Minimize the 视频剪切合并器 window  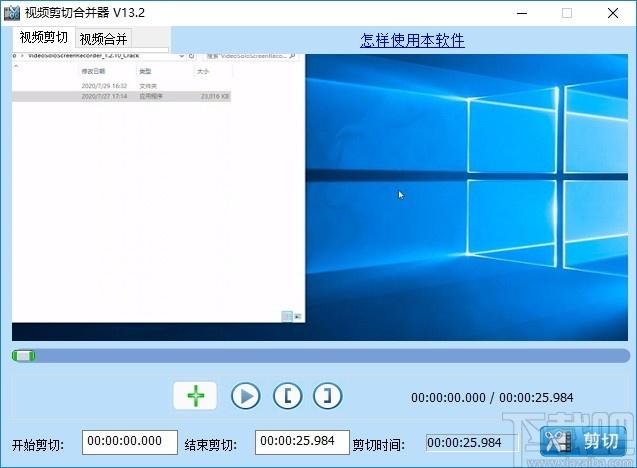522,13
